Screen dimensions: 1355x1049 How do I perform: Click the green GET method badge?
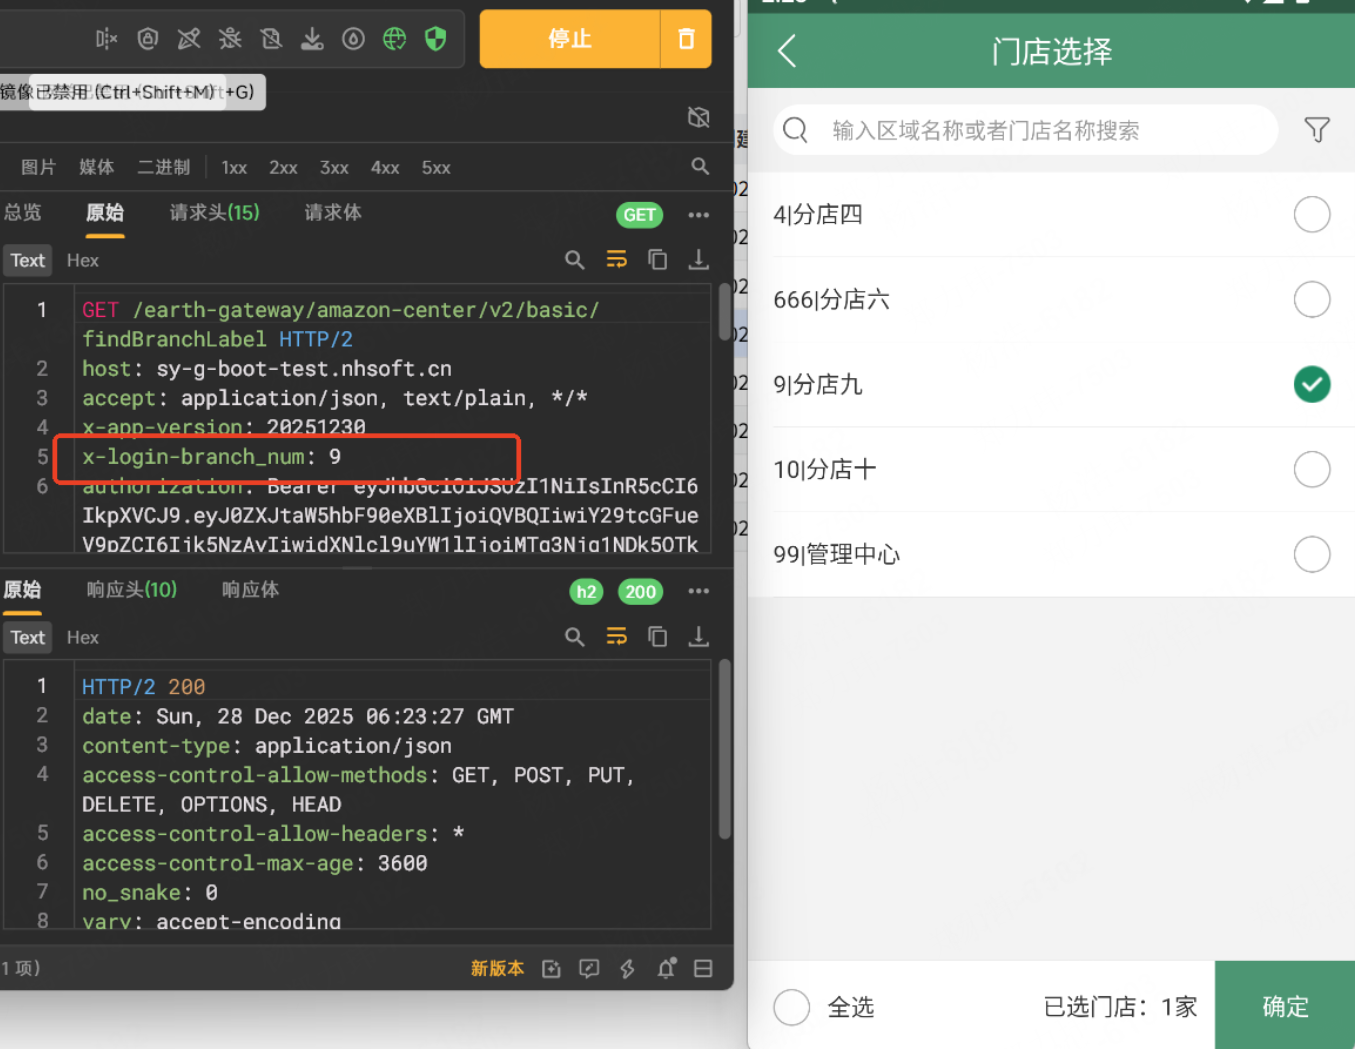click(x=639, y=215)
